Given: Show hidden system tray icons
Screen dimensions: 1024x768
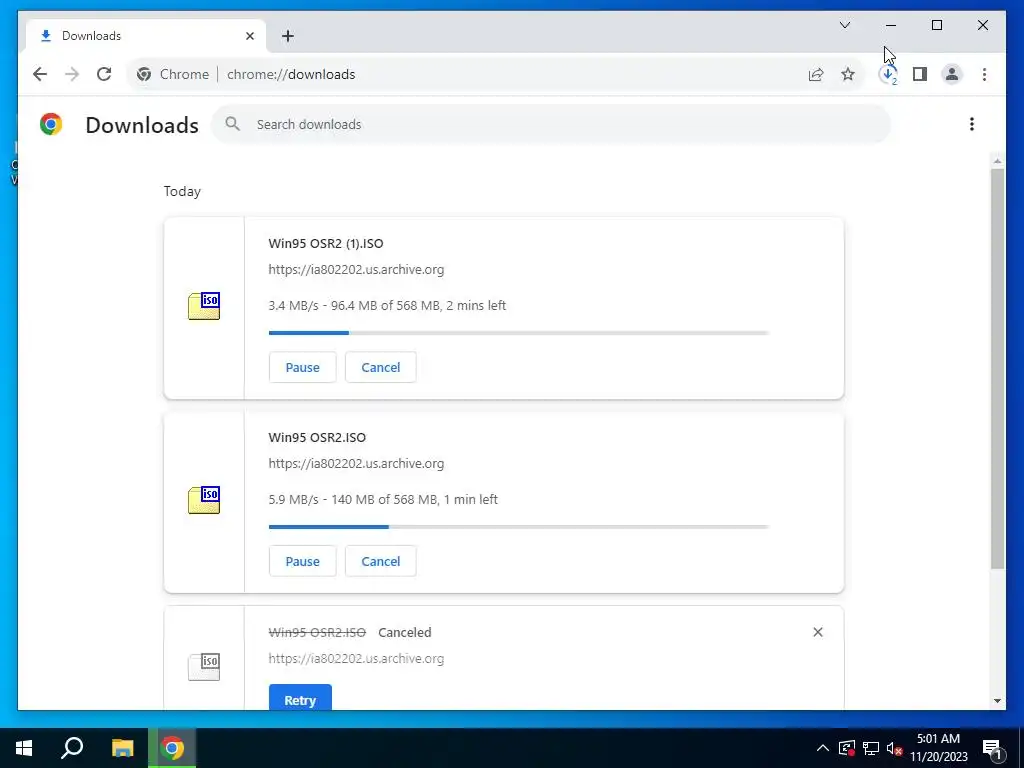Looking at the screenshot, I should pos(823,748).
